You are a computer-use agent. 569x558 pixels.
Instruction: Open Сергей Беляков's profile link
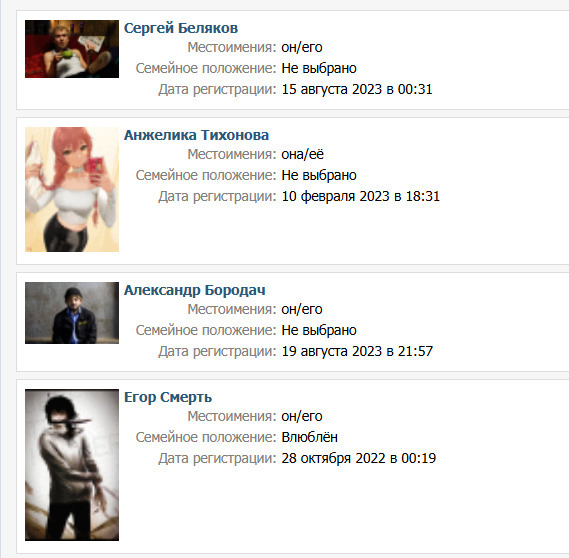[x=181, y=28]
